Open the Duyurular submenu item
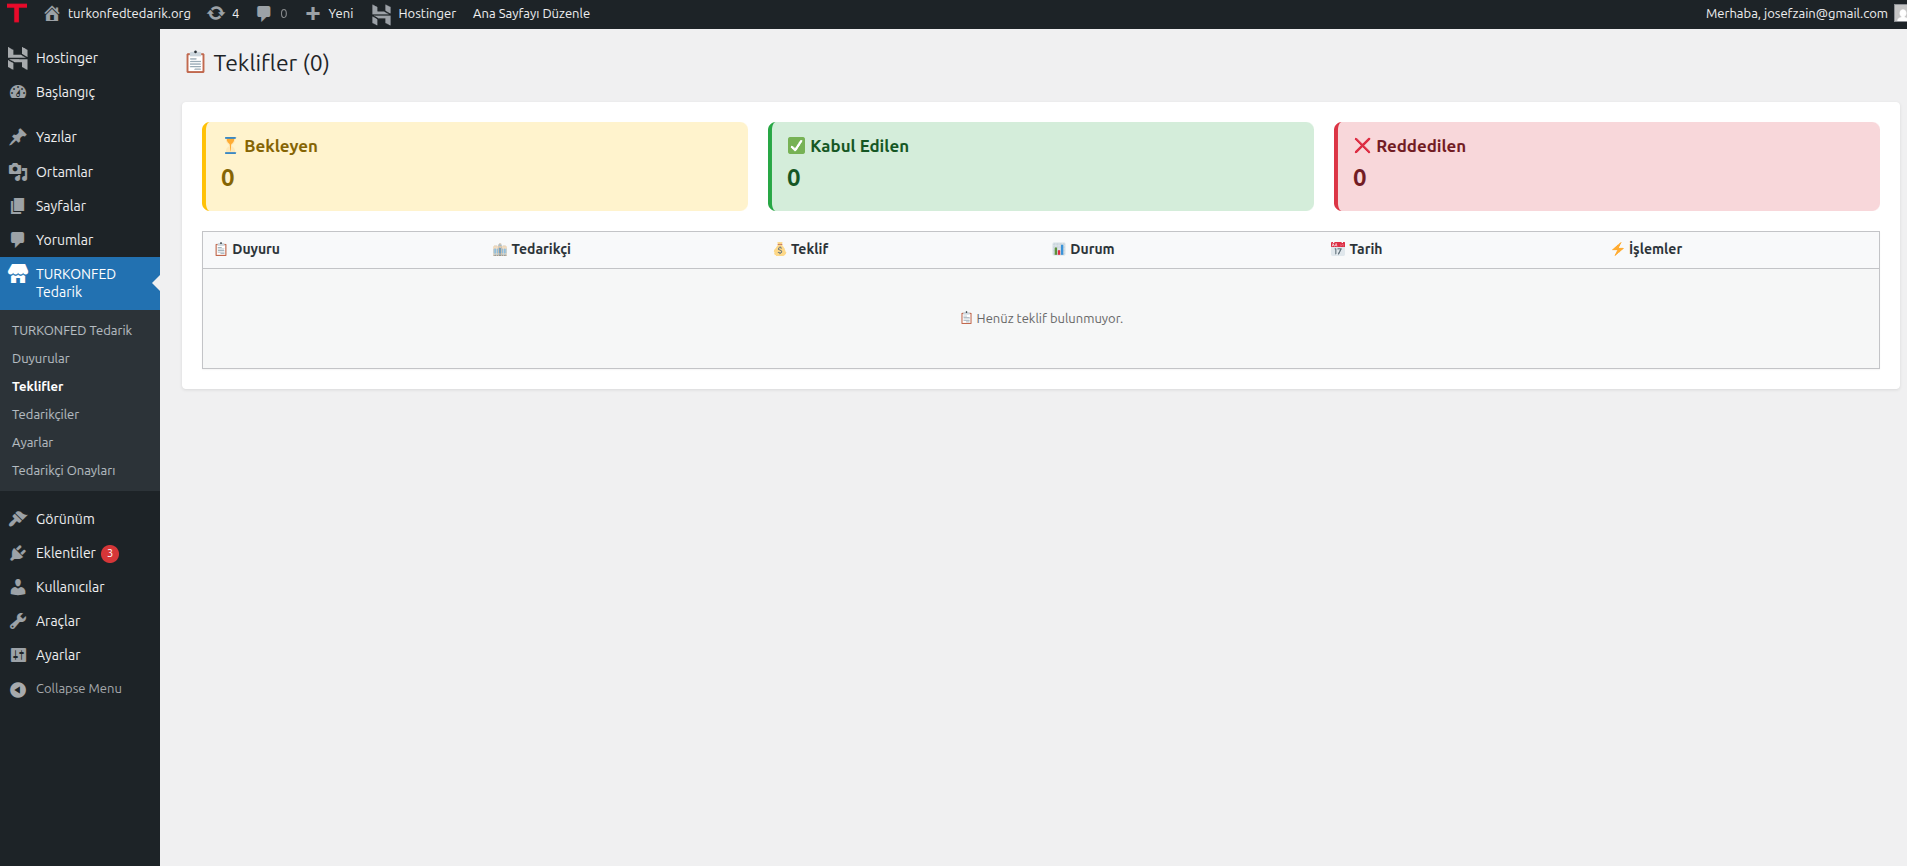1907x866 pixels. (x=41, y=358)
